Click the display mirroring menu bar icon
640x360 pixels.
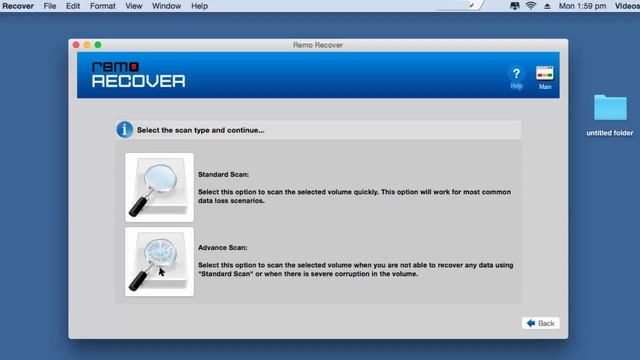pyautogui.click(x=515, y=6)
